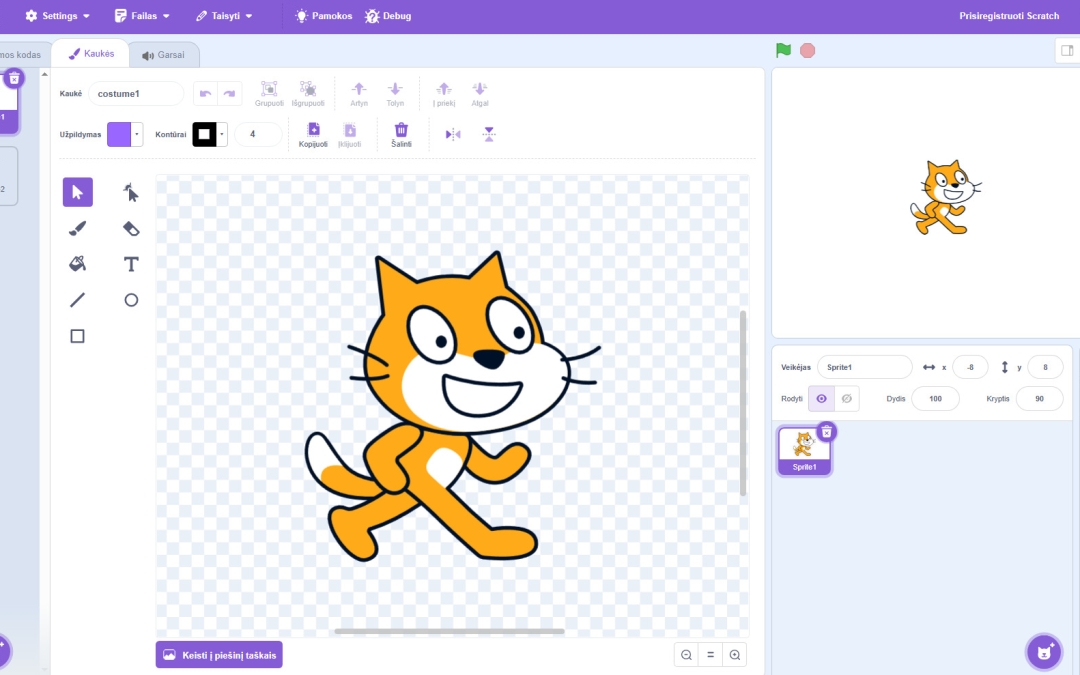Click the canvas horizontal scrollbar
Viewport: 1080px width, 675px height.
point(449,631)
